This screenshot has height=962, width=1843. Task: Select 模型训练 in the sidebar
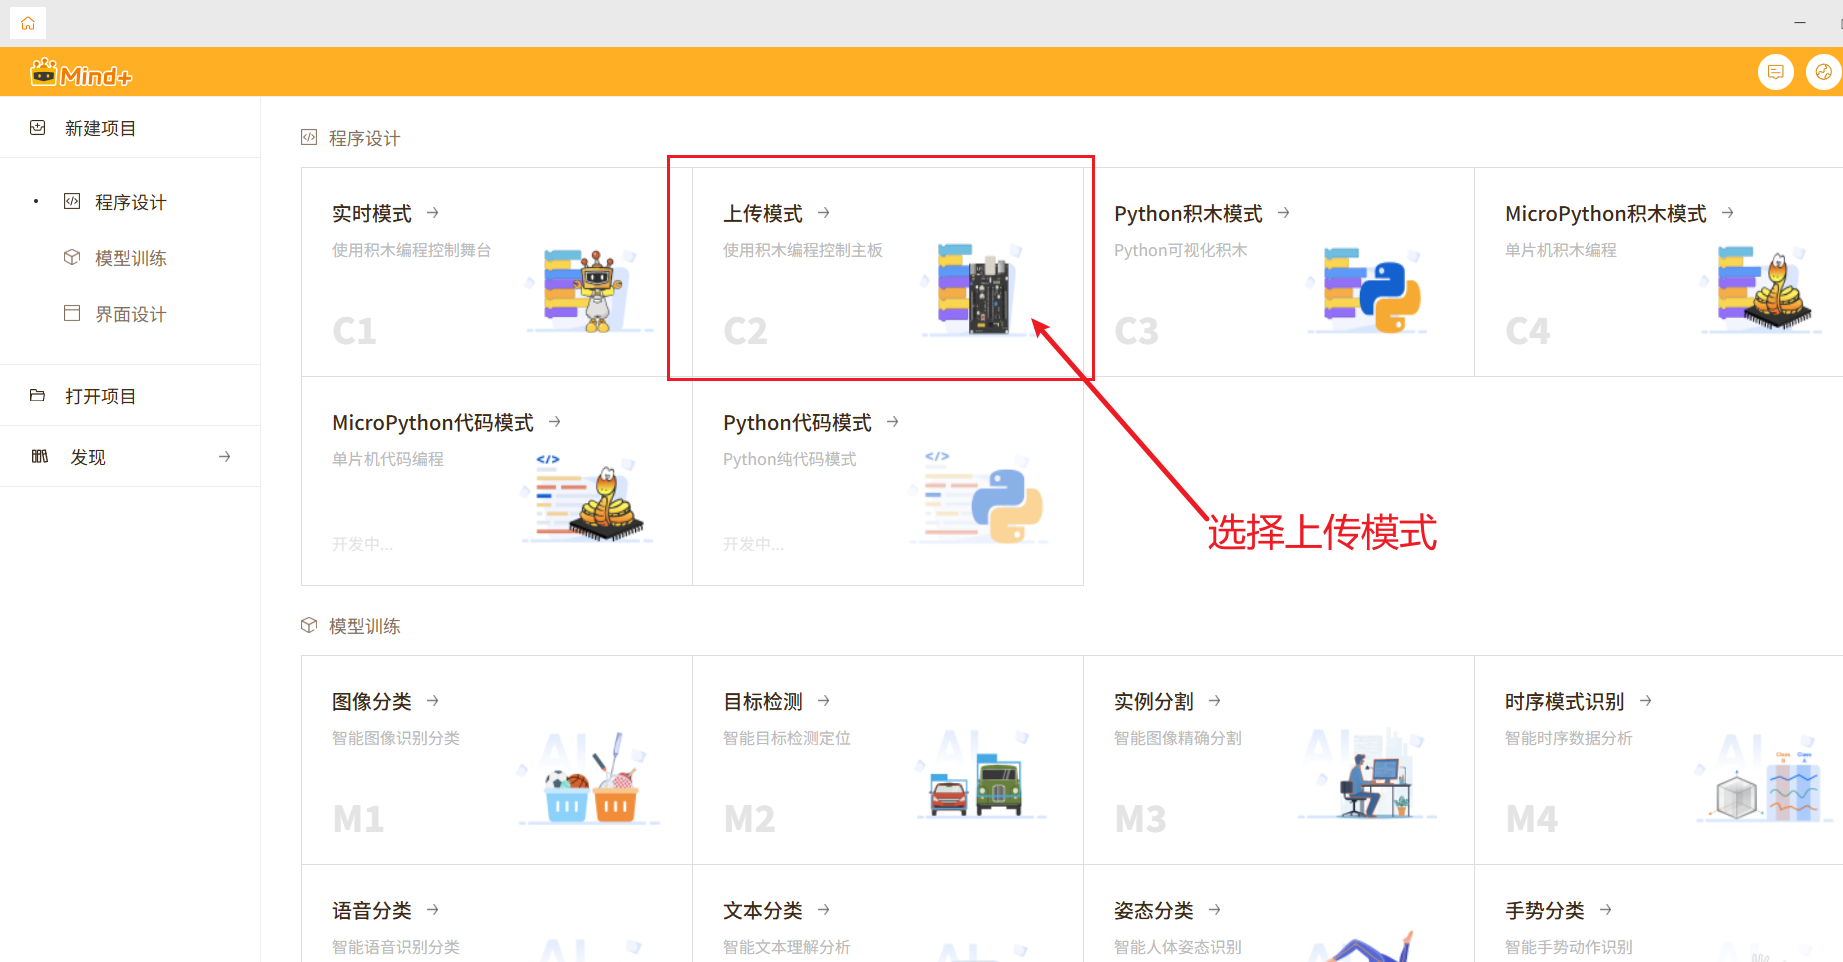pos(130,258)
